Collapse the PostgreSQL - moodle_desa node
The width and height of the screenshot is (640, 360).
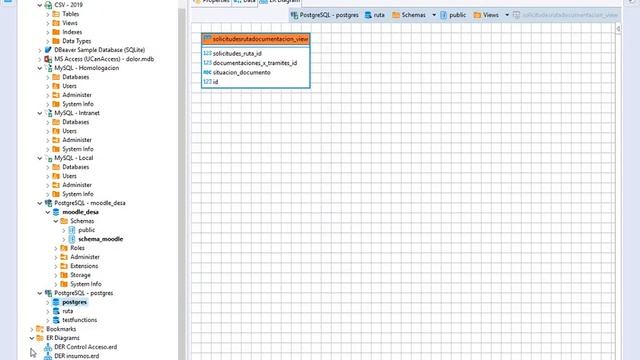click(40, 203)
